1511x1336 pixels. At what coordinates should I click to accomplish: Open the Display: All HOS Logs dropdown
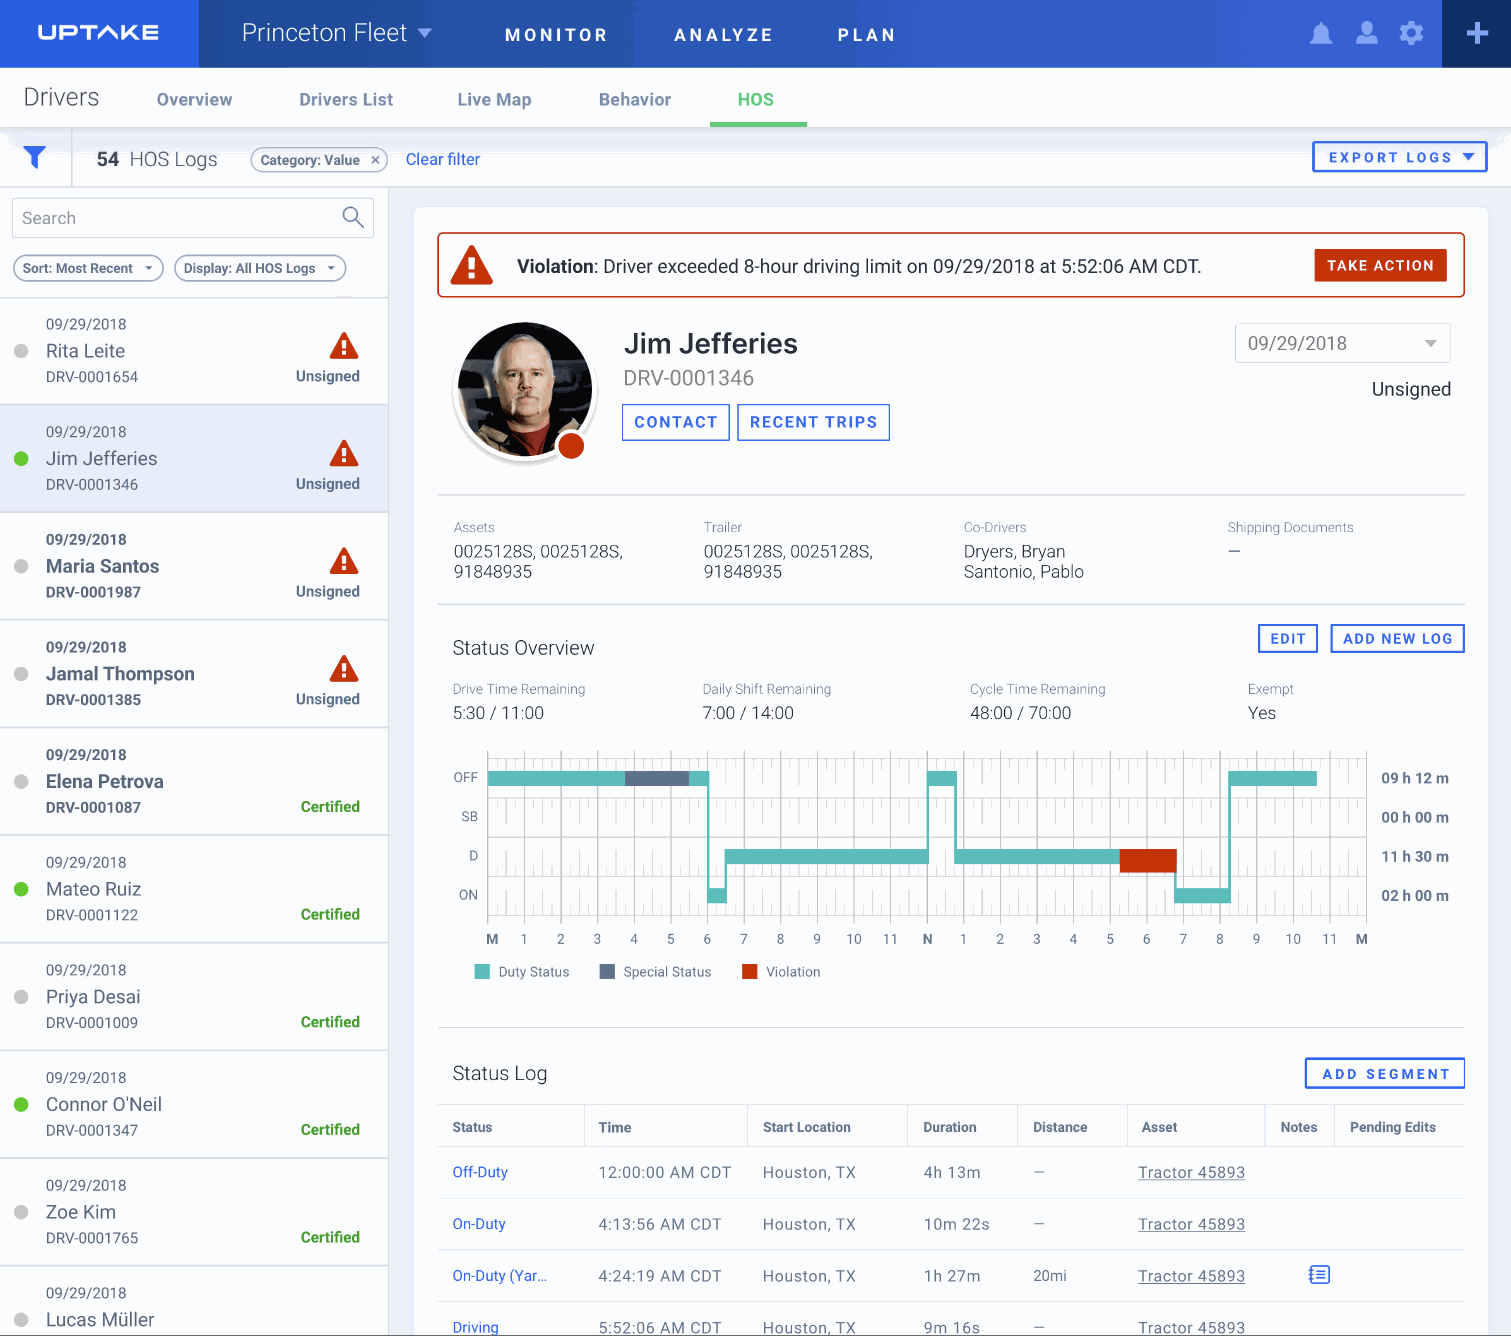tap(260, 268)
